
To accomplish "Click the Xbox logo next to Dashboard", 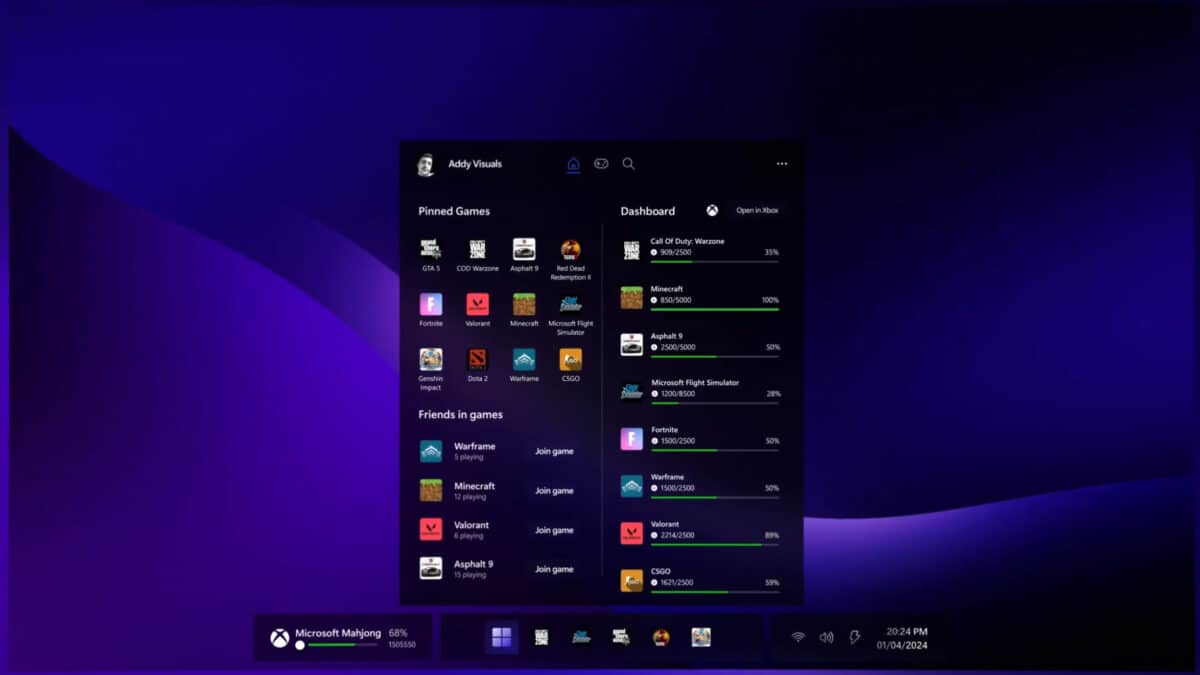I will [x=712, y=211].
